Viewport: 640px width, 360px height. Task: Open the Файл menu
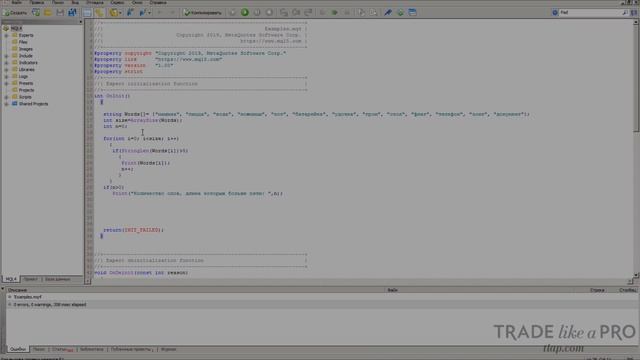(16, 2)
